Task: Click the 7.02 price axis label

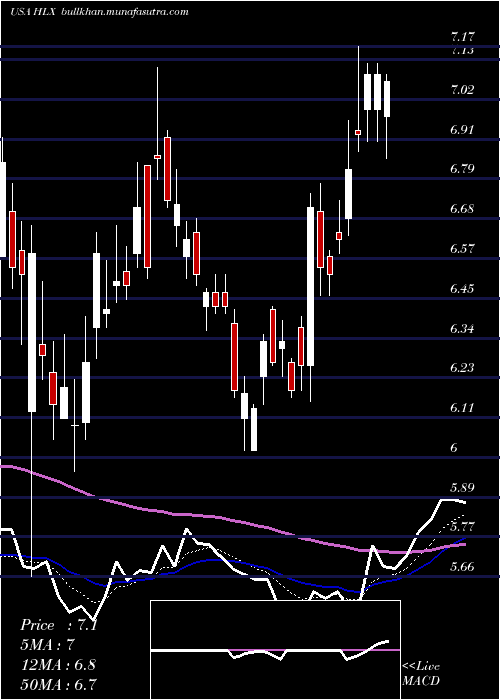Action: click(463, 90)
